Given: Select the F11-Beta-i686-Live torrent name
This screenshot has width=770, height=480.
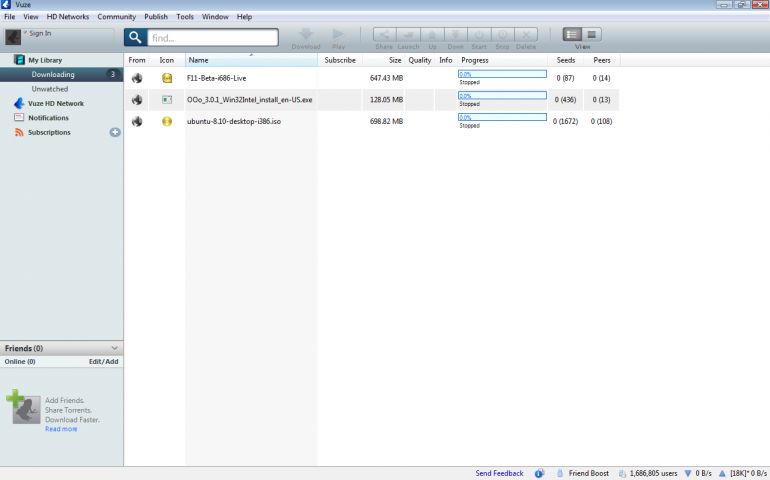Looking at the screenshot, I should point(217,78).
